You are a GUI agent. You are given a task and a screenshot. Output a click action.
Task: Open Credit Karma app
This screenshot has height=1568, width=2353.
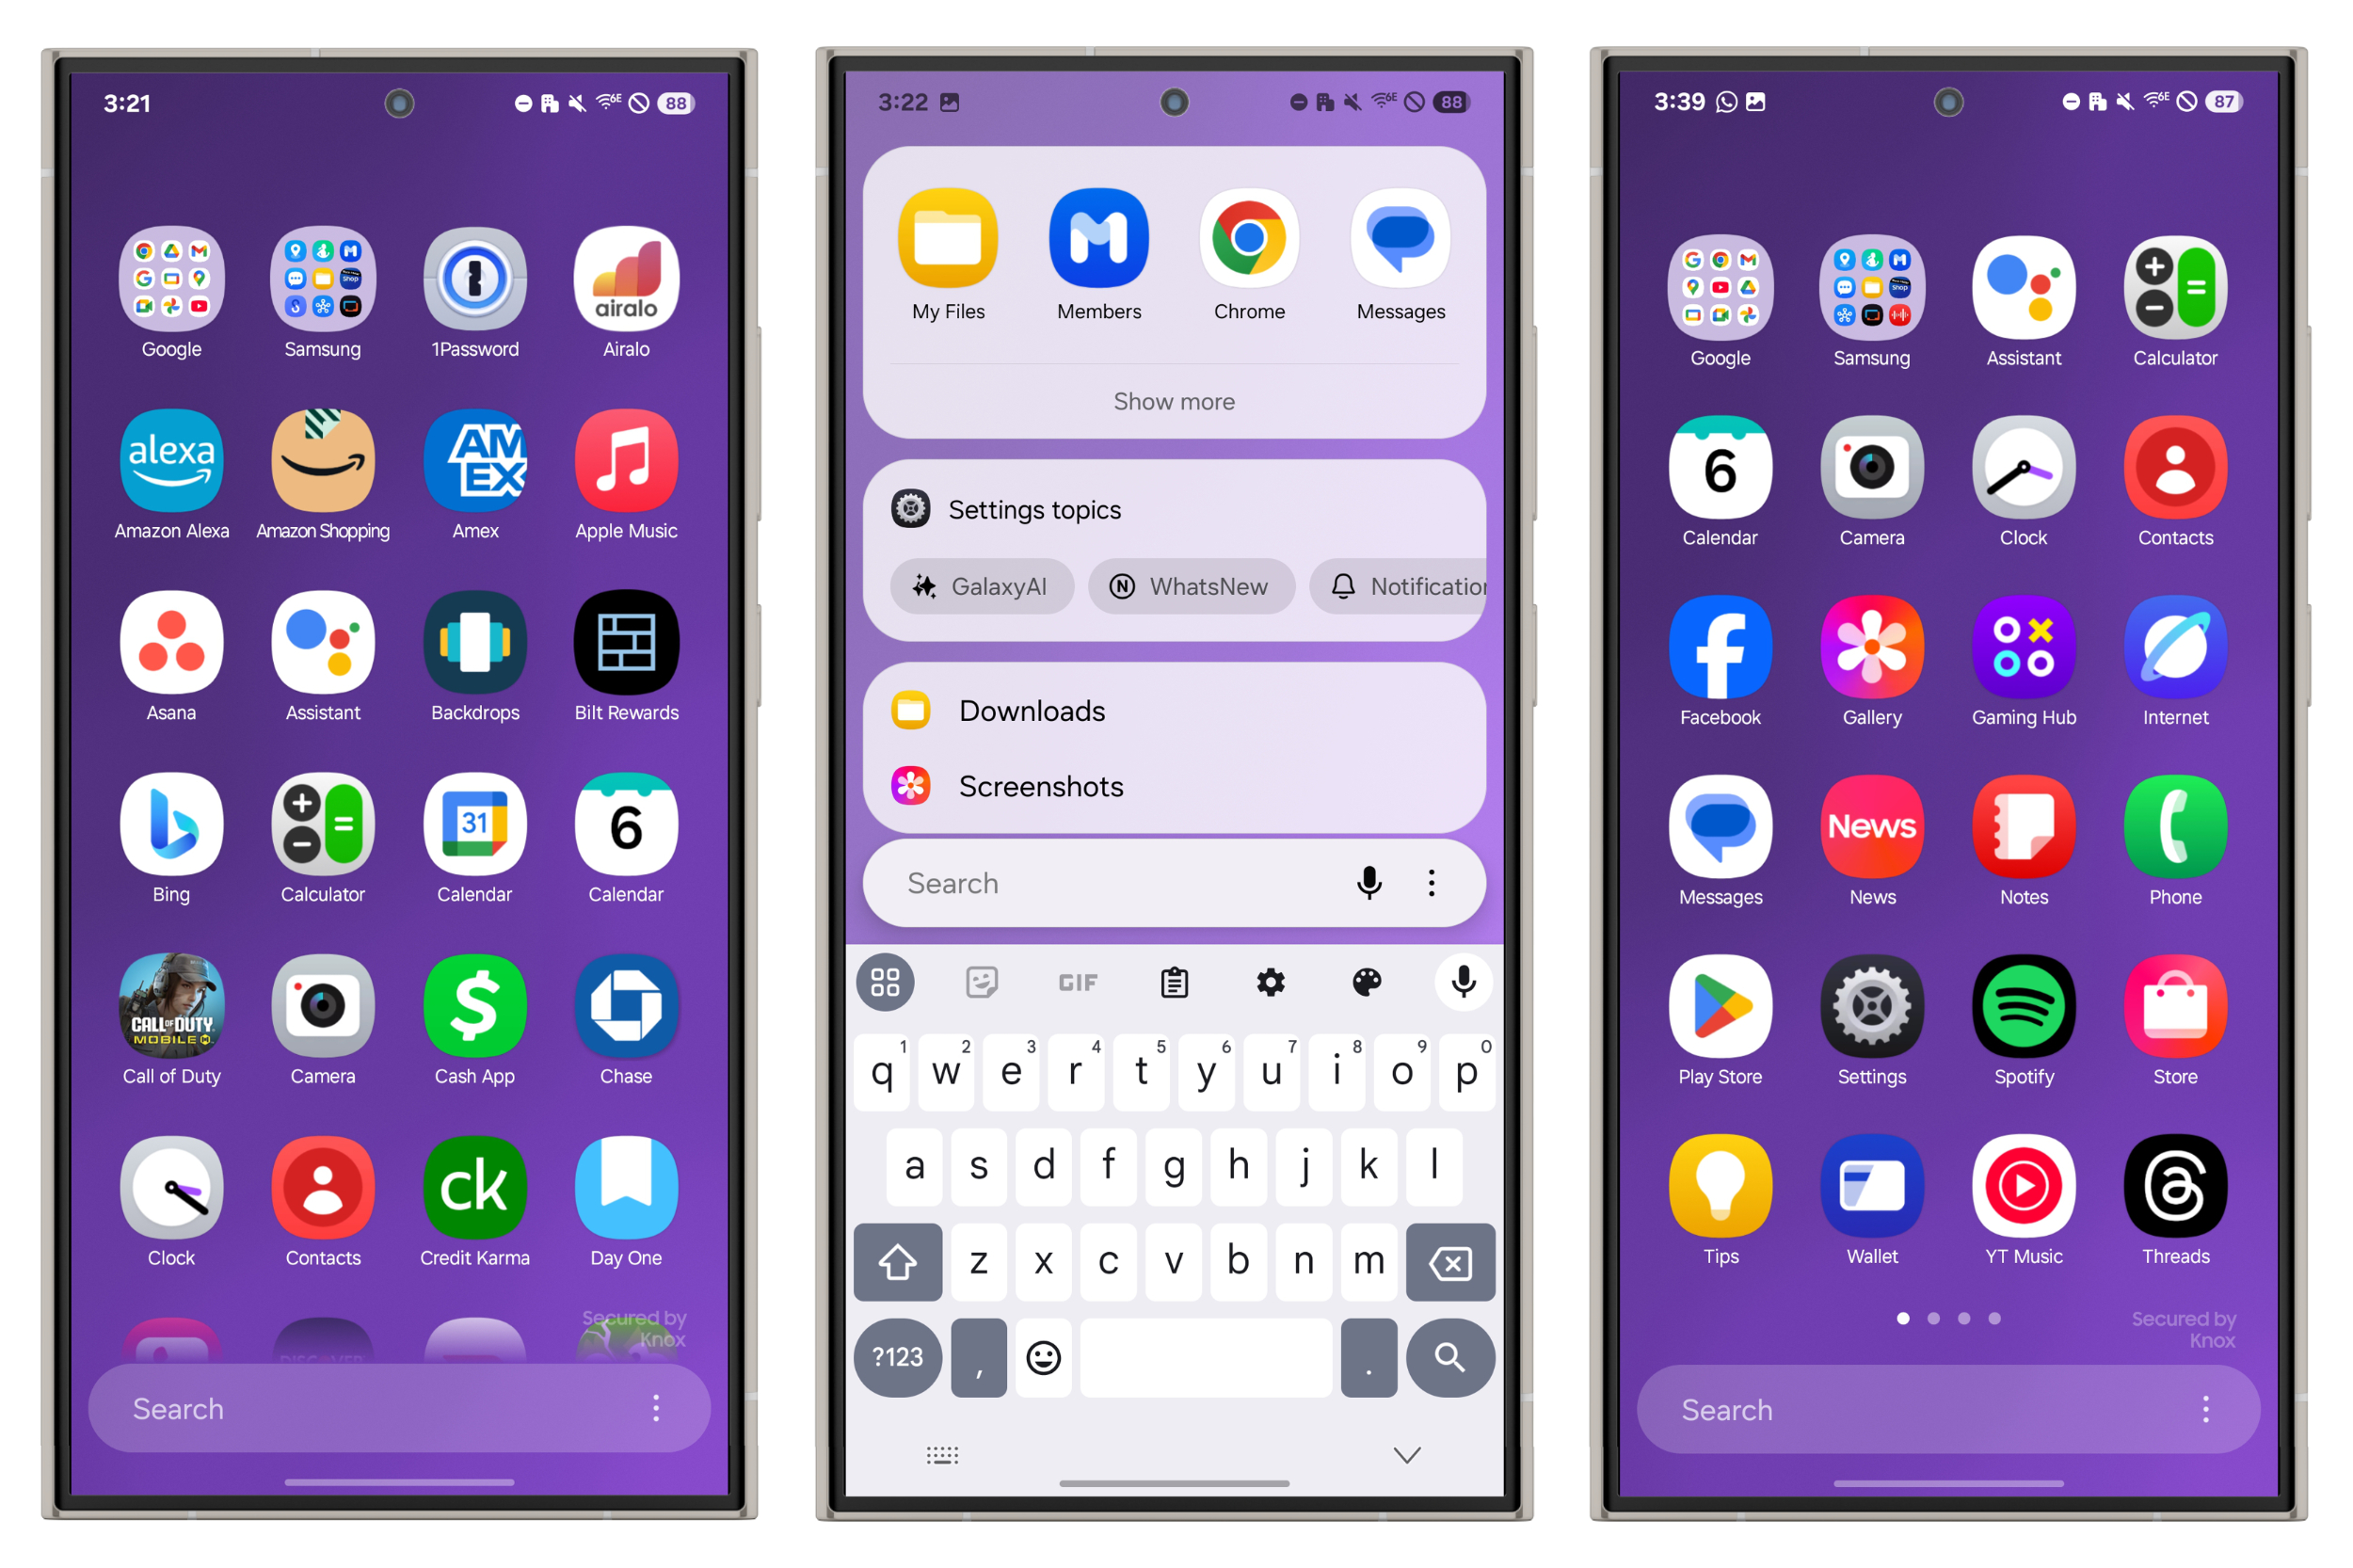474,1199
